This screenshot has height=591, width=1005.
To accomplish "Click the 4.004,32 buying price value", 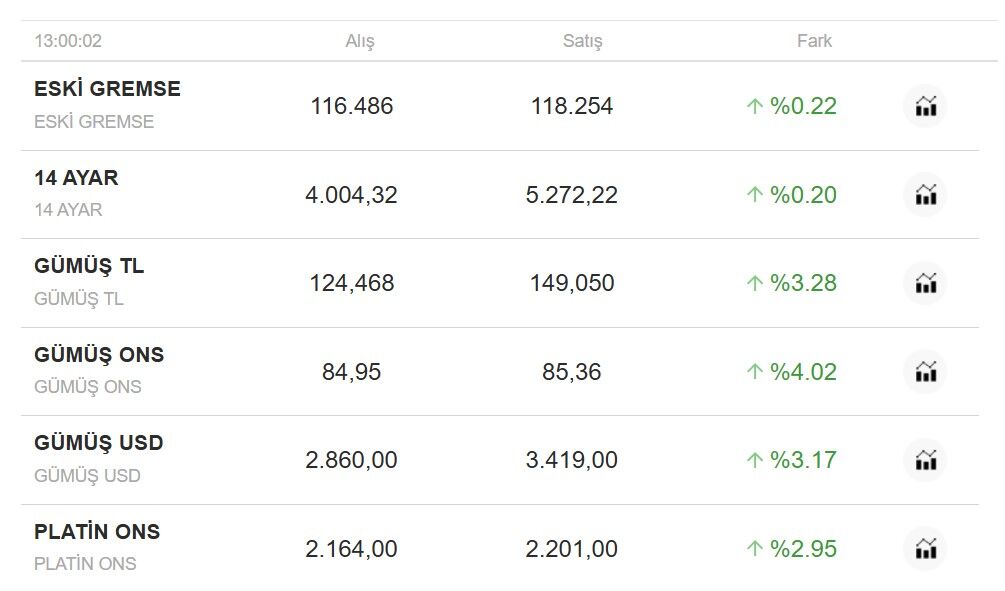I will [351, 195].
